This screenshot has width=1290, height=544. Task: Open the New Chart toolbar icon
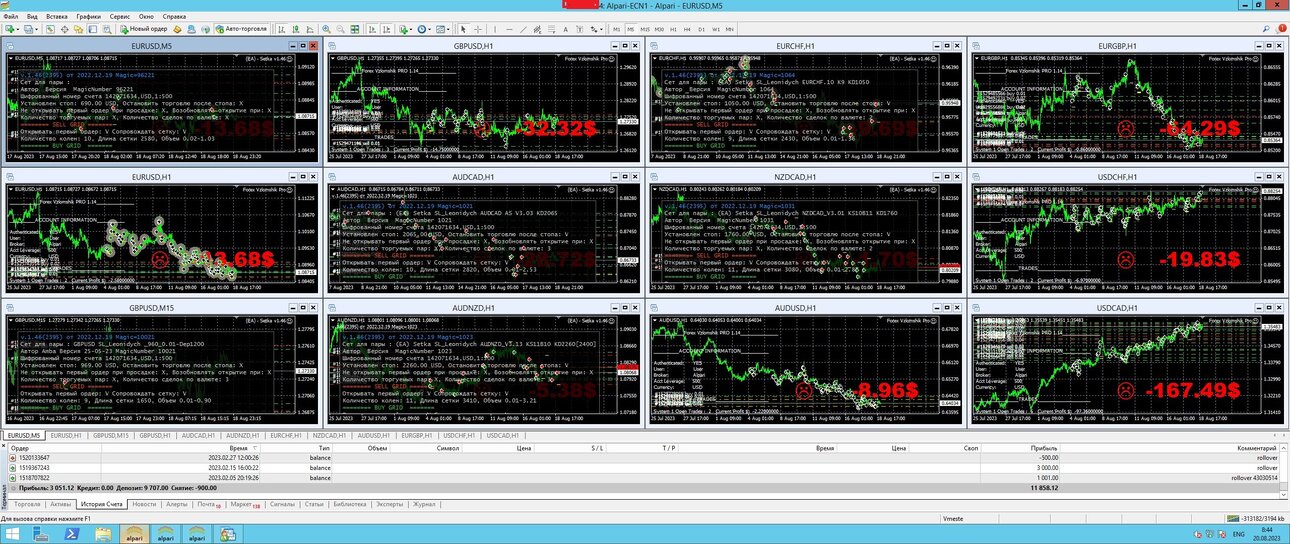[x=11, y=29]
